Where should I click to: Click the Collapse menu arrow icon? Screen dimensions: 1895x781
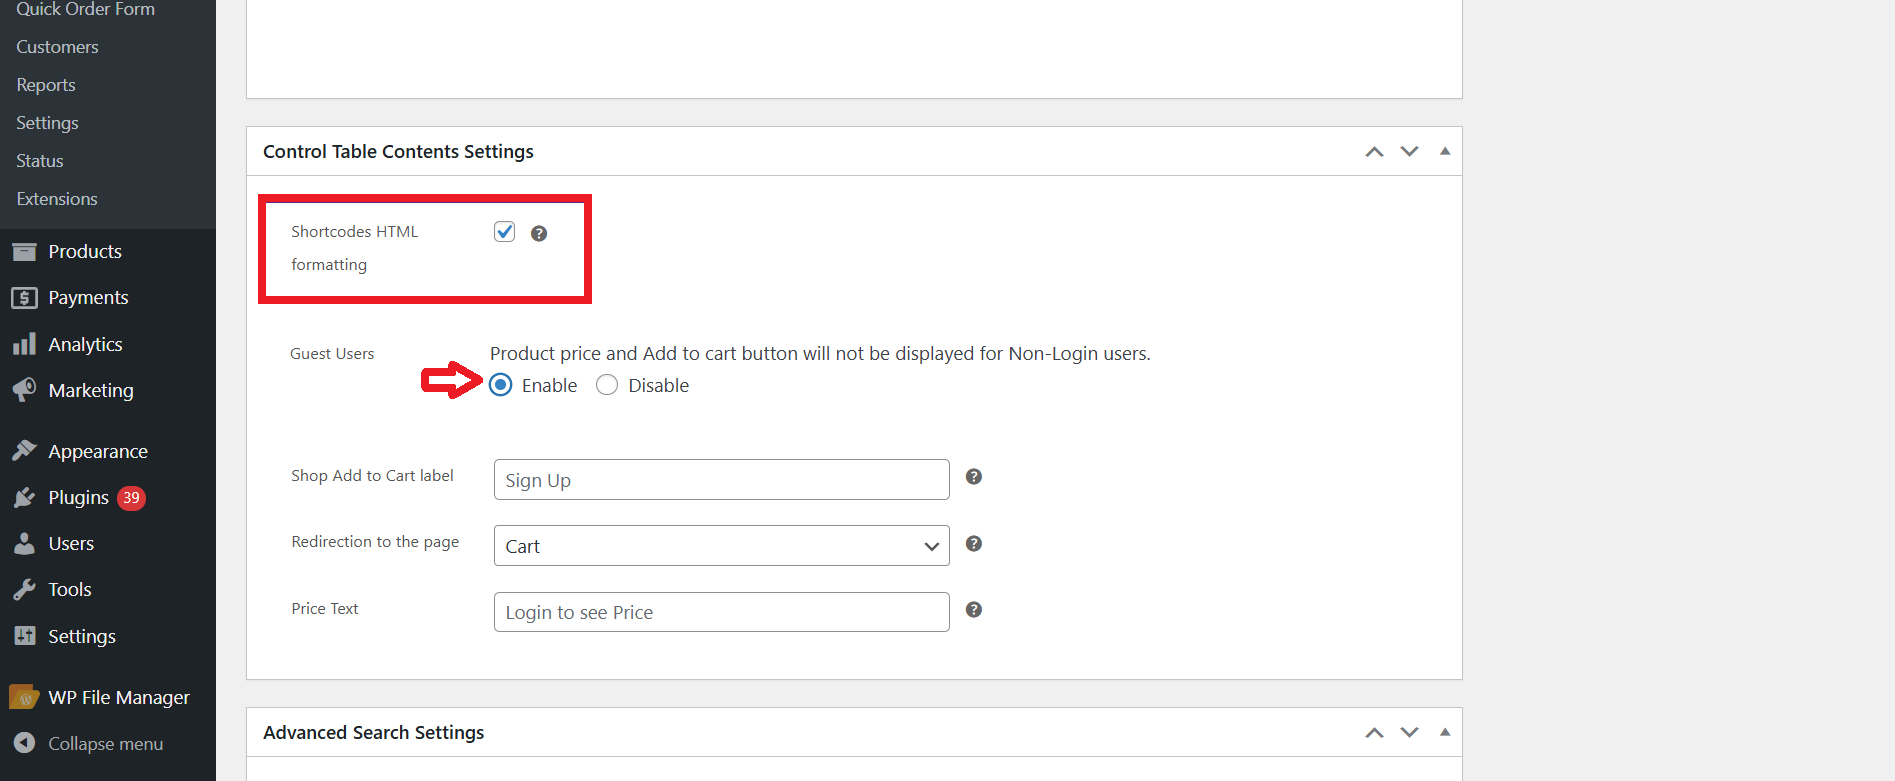[24, 743]
